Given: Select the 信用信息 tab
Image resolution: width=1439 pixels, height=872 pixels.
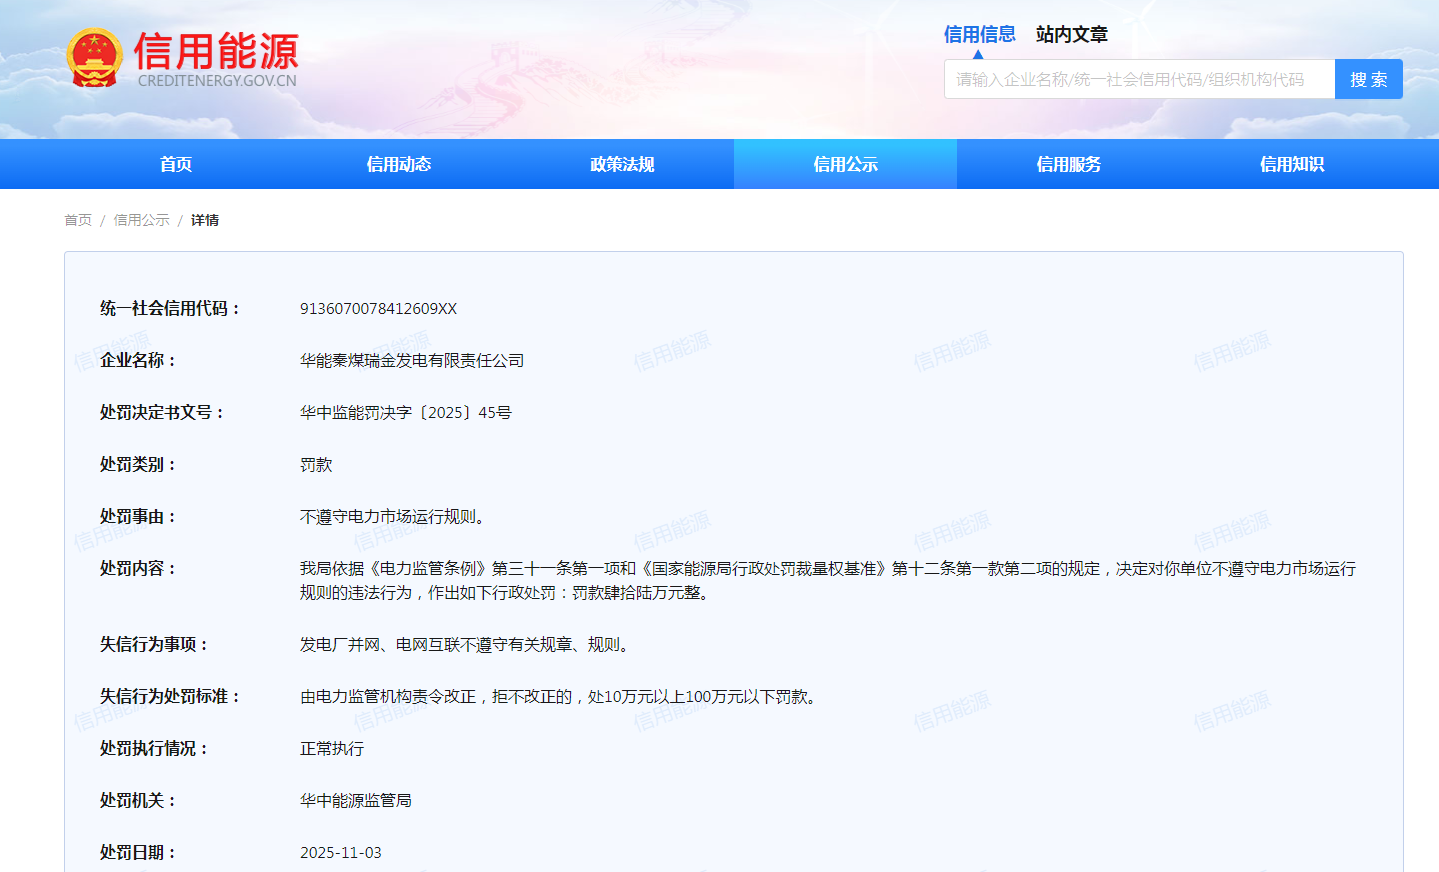Looking at the screenshot, I should [x=978, y=34].
